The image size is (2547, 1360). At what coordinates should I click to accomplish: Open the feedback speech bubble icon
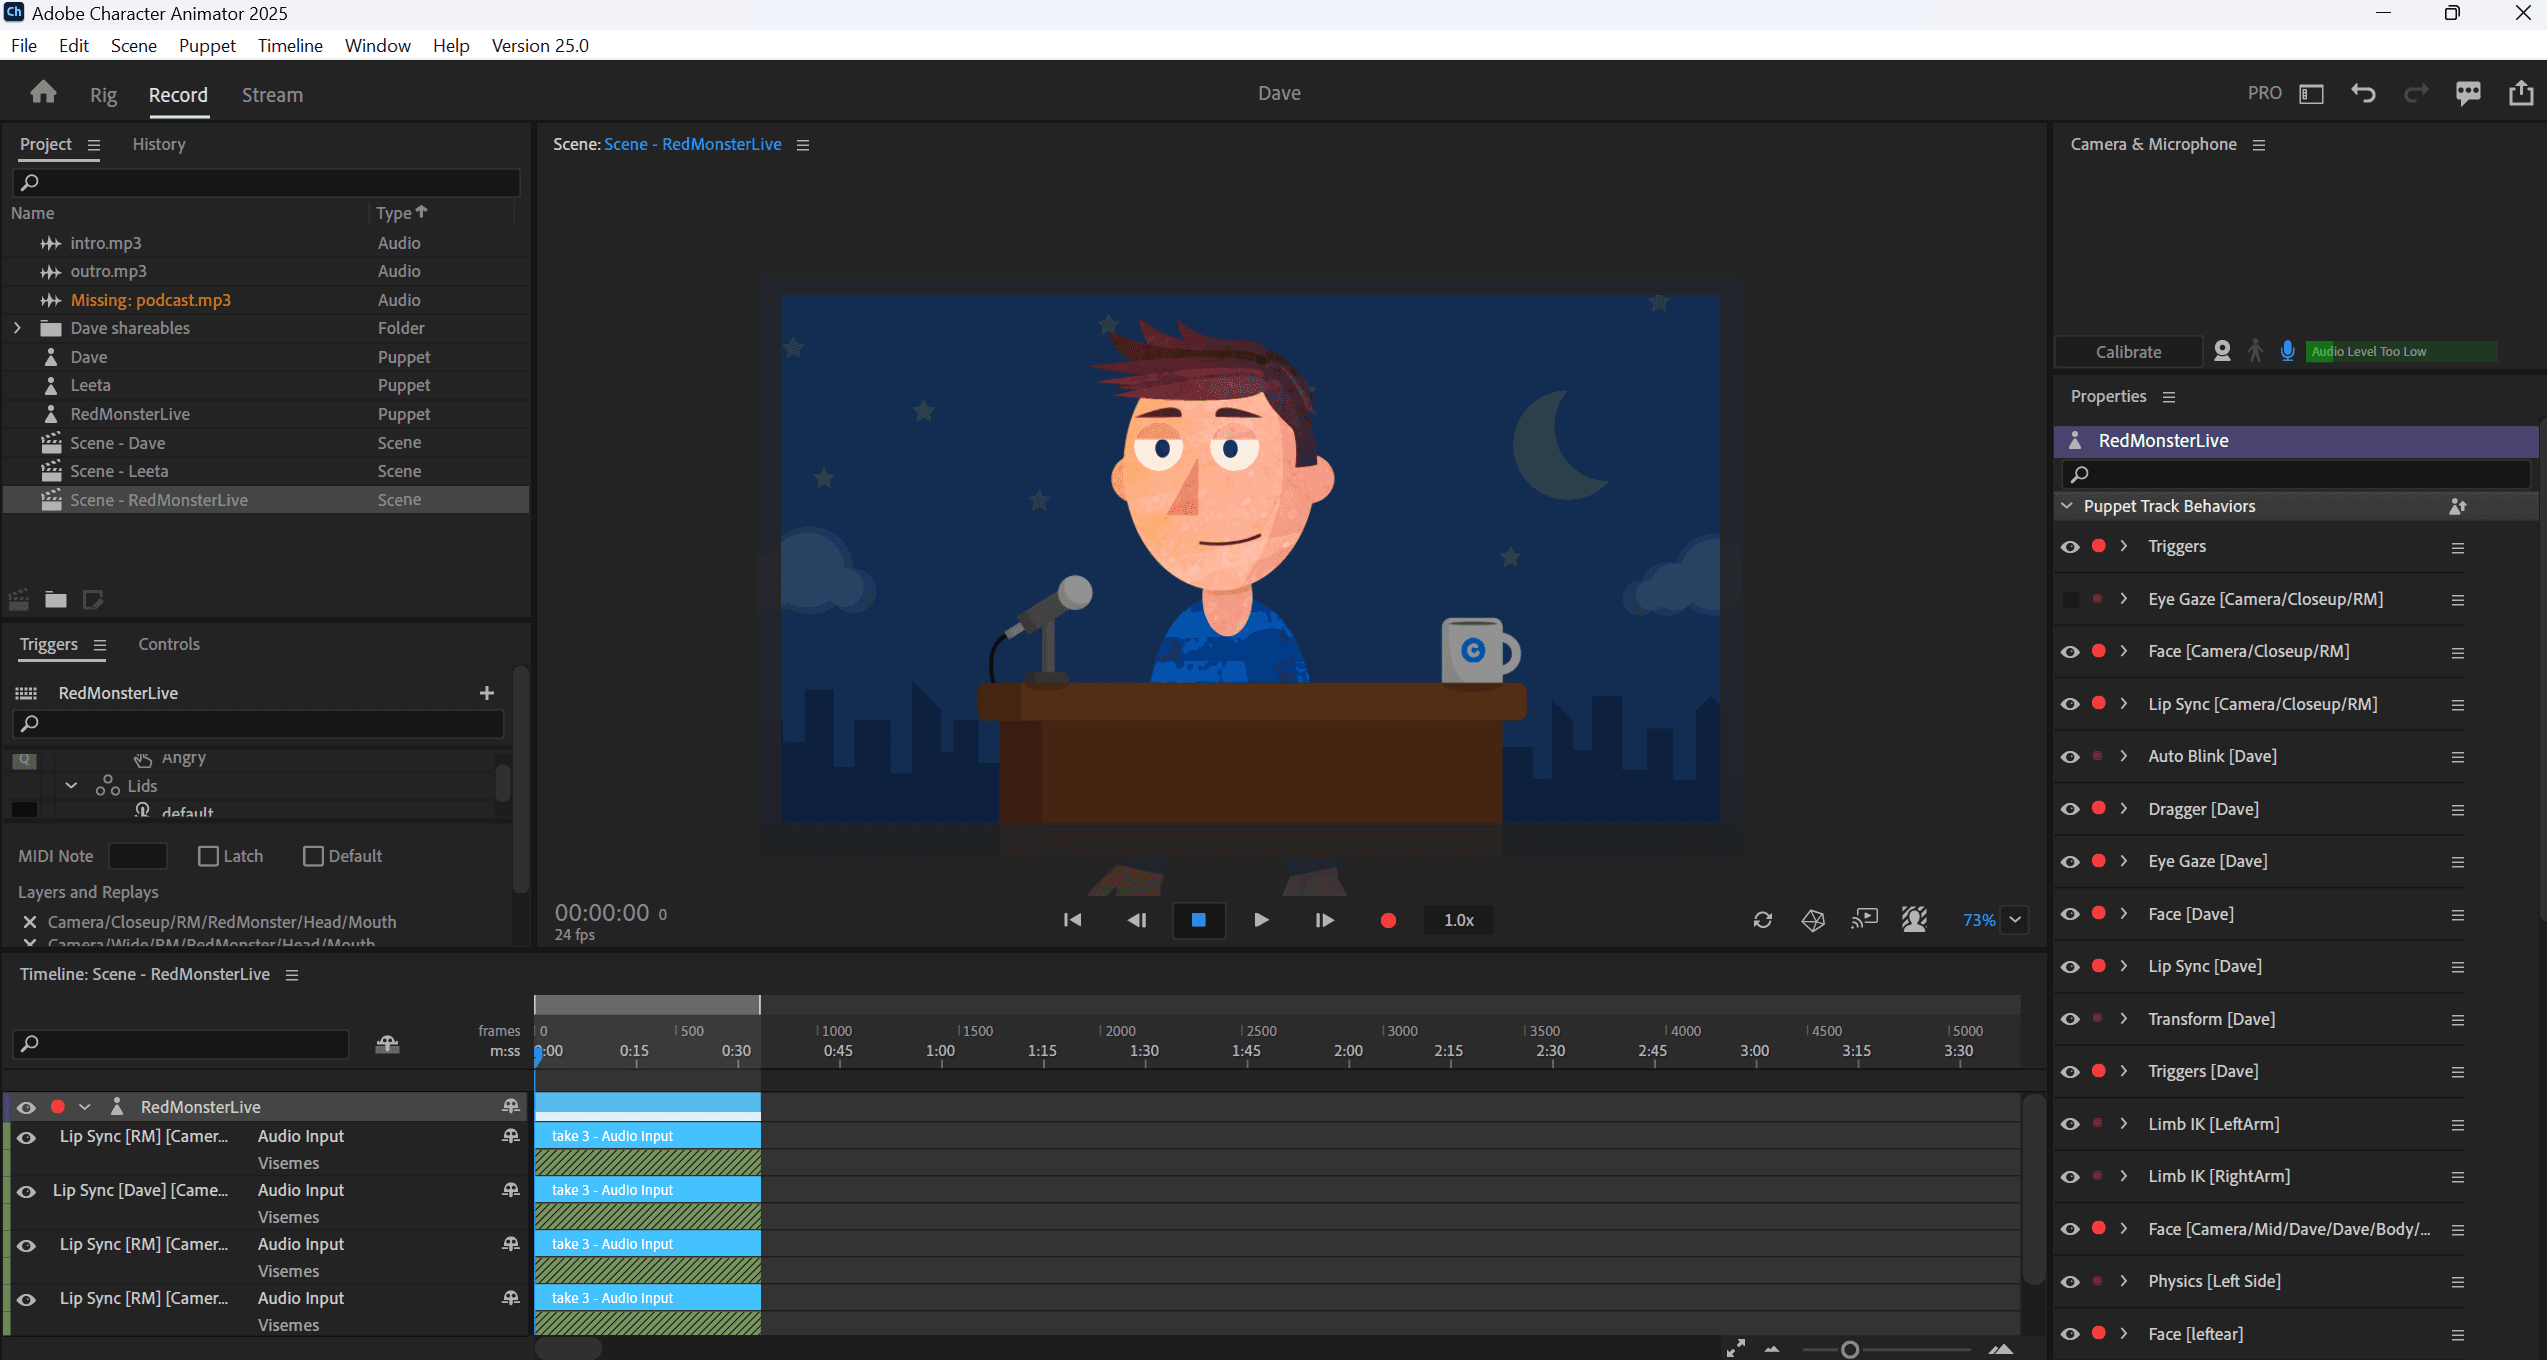click(2468, 94)
